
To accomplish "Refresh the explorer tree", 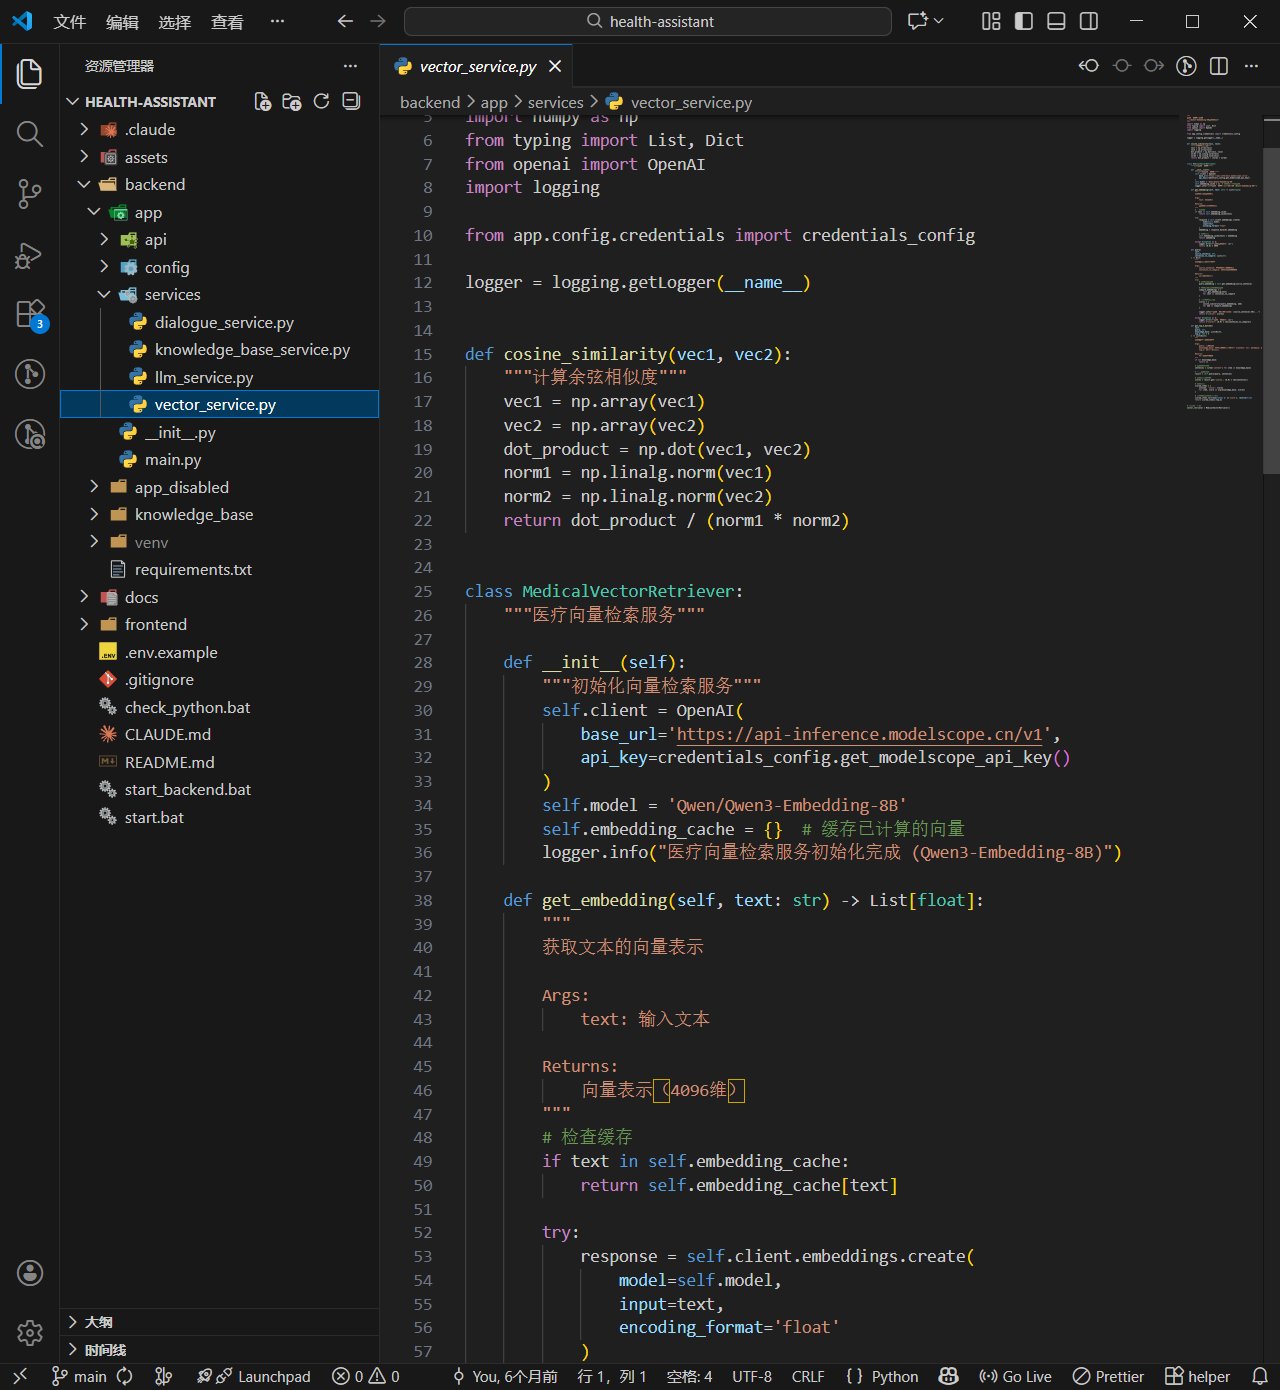I will coord(321,101).
